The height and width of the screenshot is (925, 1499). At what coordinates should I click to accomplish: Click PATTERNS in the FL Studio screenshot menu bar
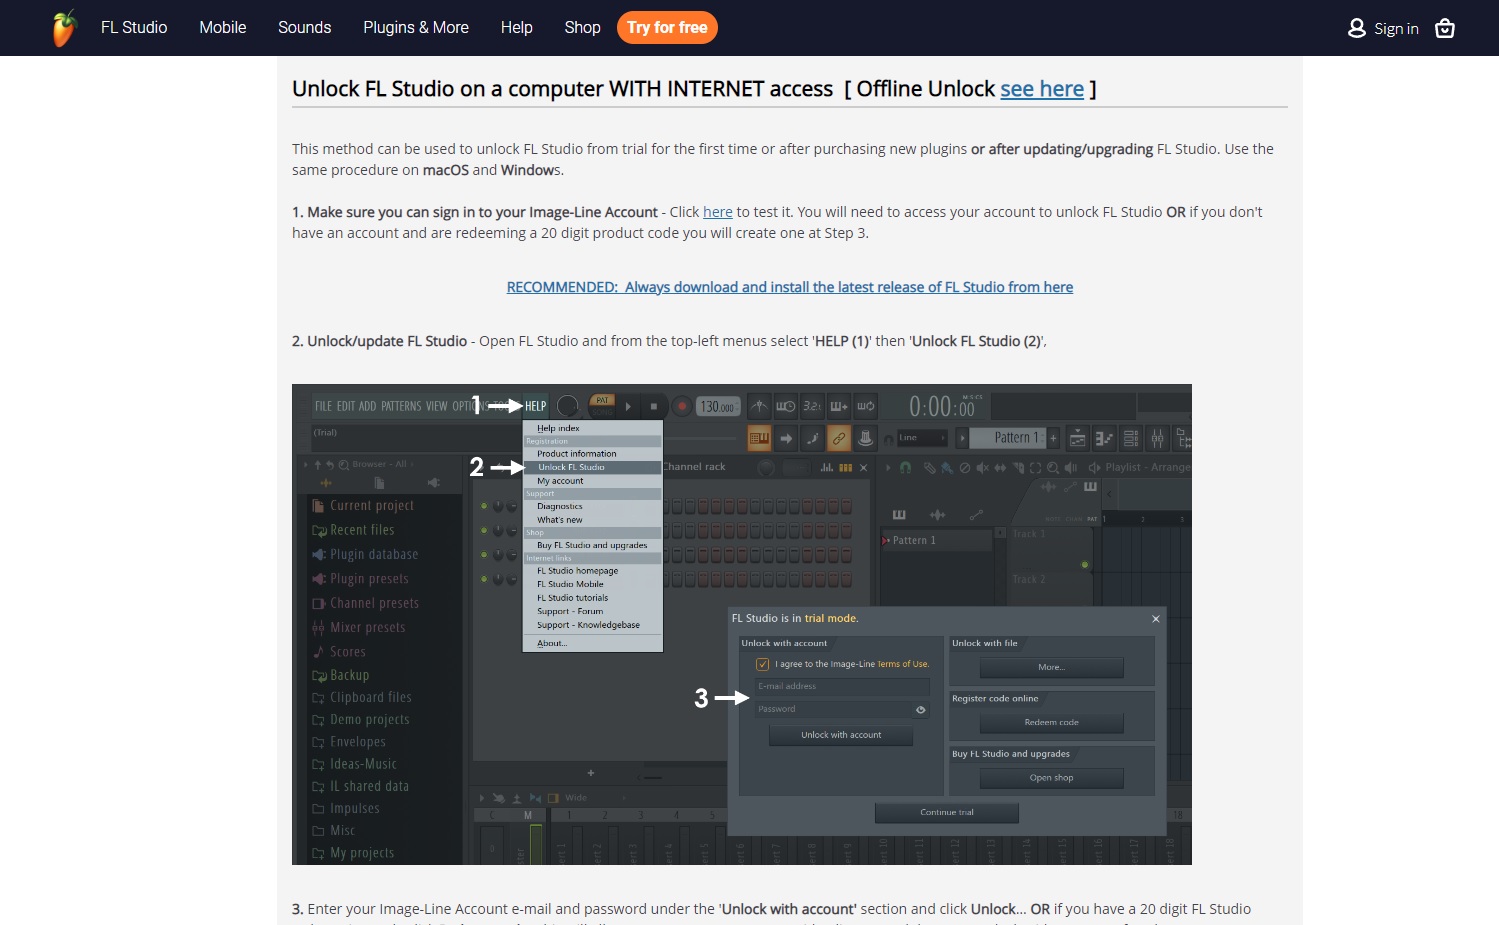pyautogui.click(x=401, y=406)
